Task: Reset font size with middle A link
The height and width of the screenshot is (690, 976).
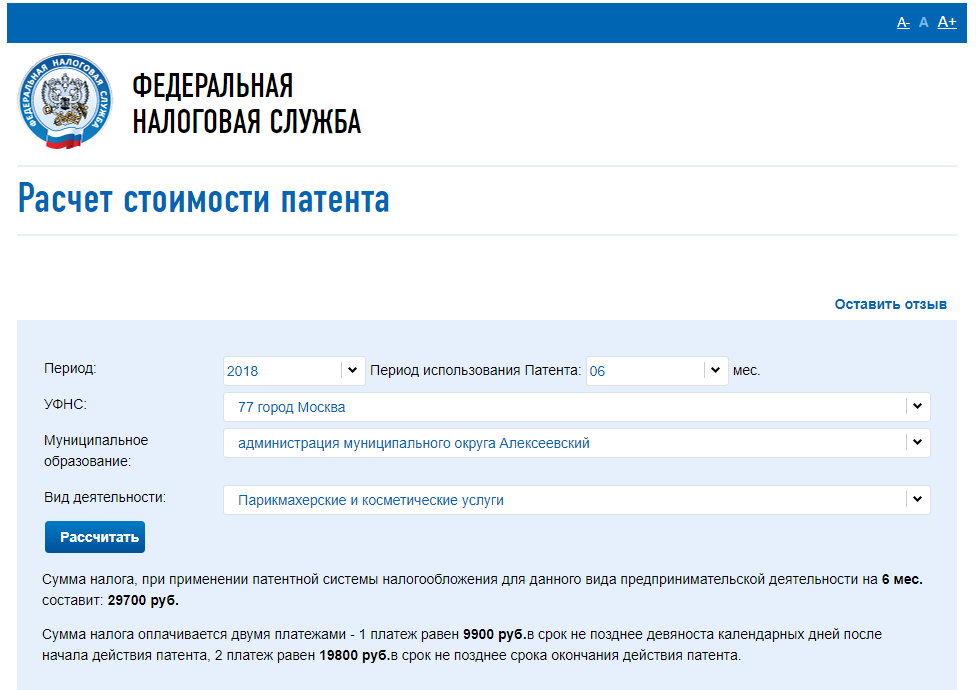Action: tap(924, 23)
